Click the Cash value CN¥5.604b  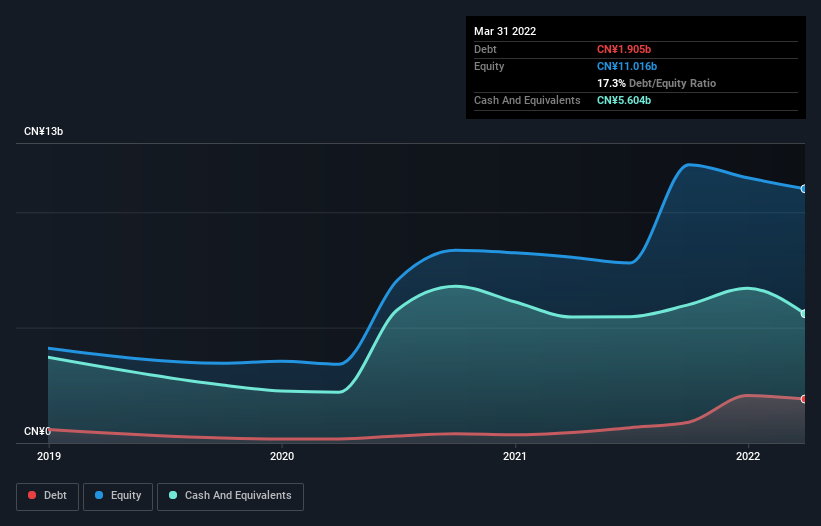point(624,100)
